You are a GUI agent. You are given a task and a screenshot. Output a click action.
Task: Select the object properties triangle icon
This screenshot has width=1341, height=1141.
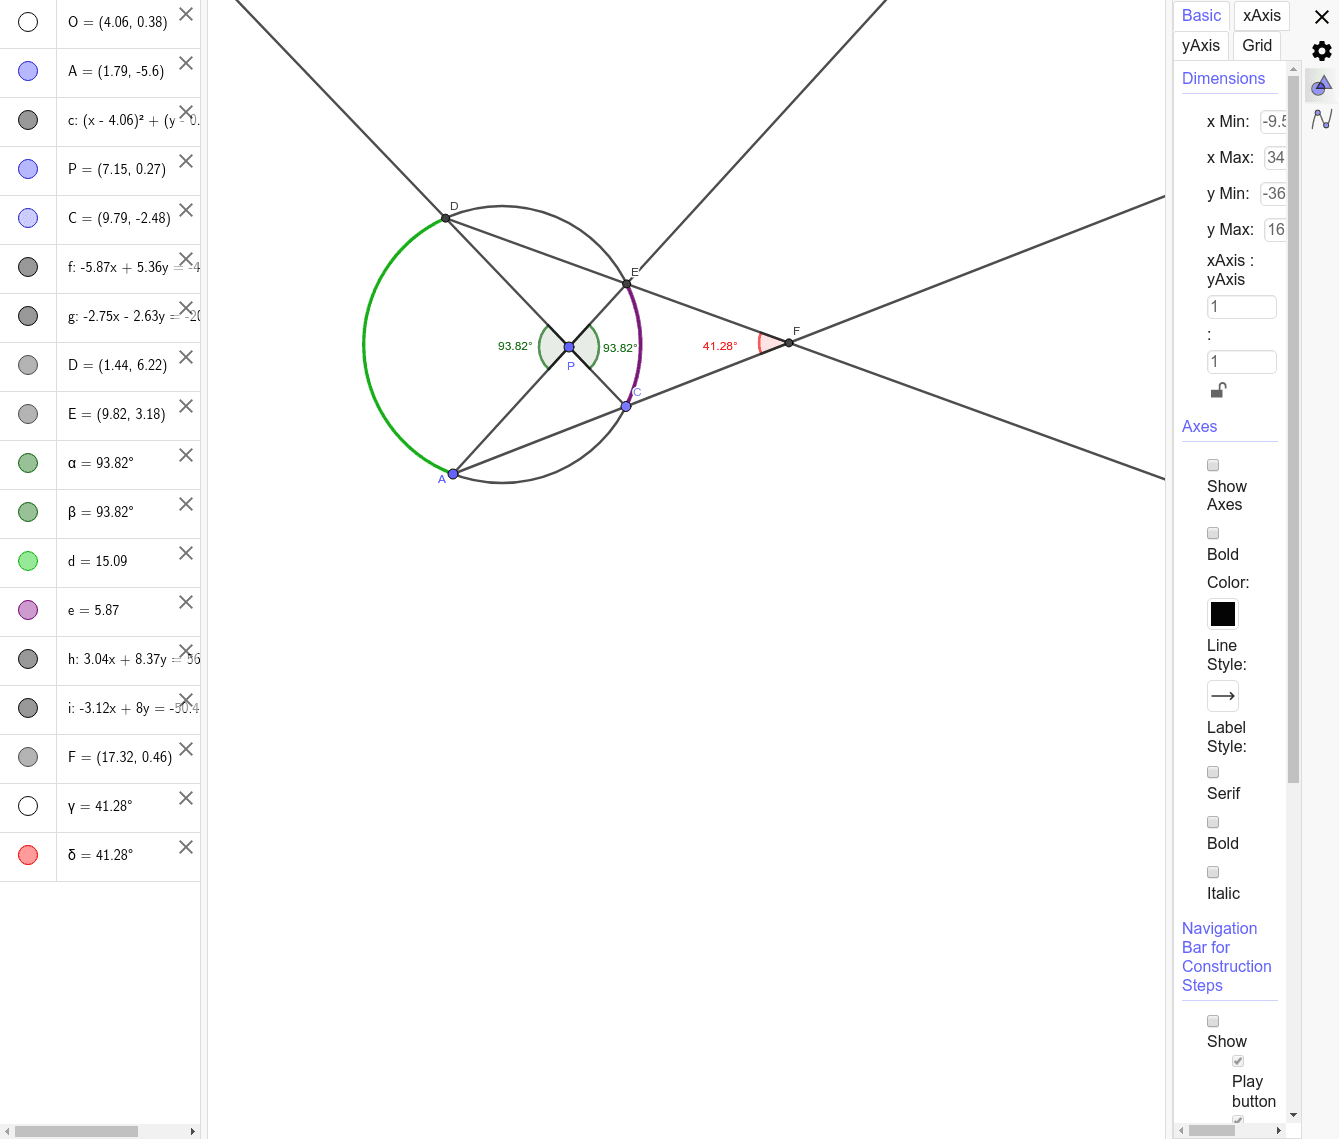[1322, 86]
